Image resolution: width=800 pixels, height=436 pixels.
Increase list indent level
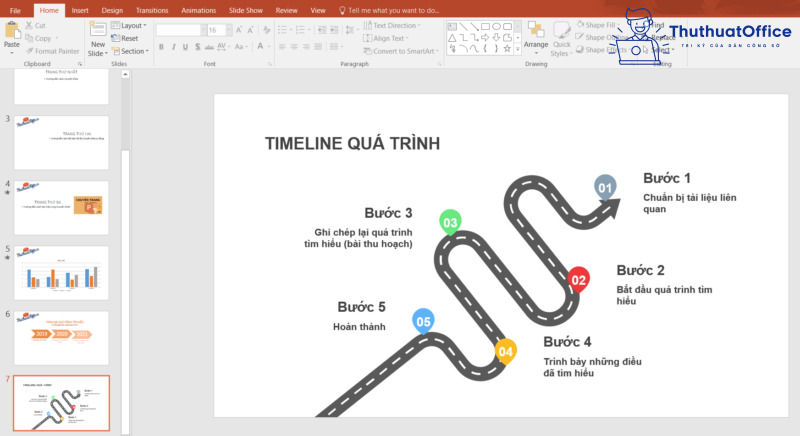coord(334,30)
